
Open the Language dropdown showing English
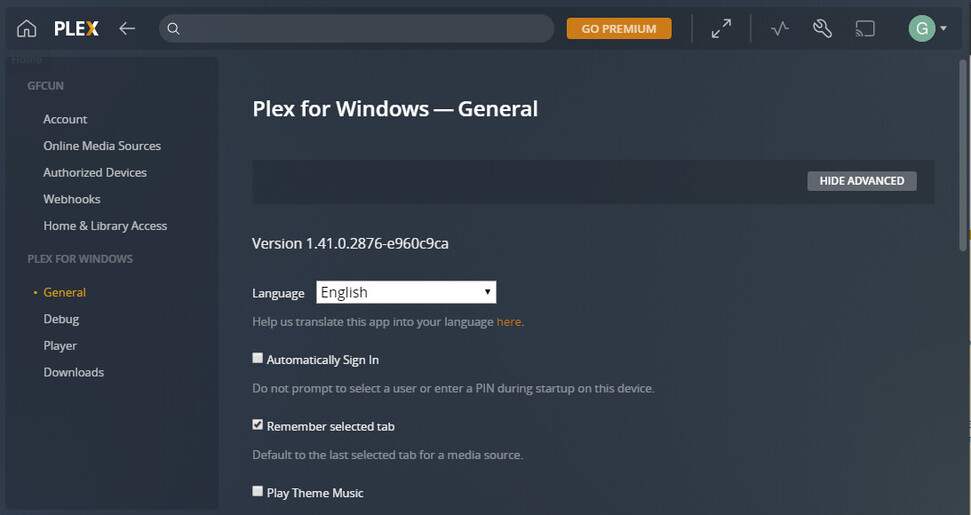click(x=406, y=292)
